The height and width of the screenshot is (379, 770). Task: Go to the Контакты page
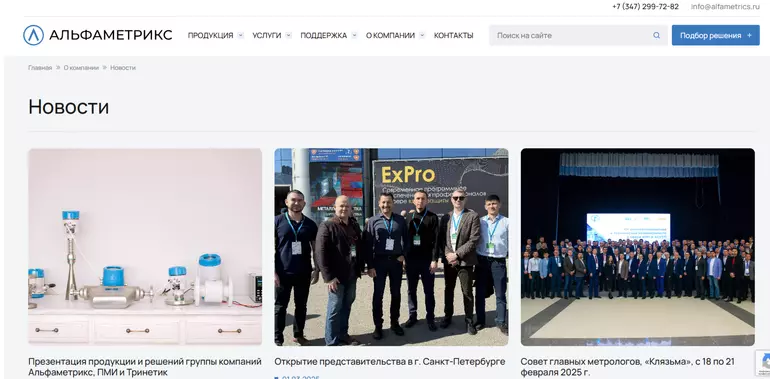[453, 35]
